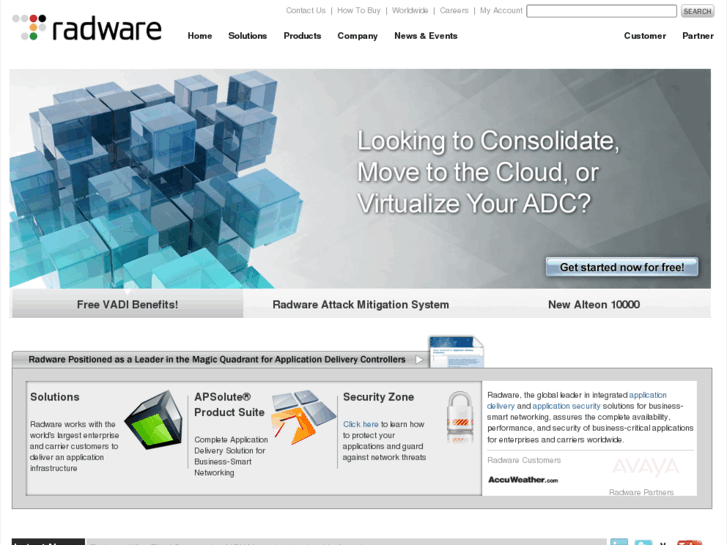The width and height of the screenshot is (727, 545).
Task: Open the Products menu
Action: tap(302, 36)
